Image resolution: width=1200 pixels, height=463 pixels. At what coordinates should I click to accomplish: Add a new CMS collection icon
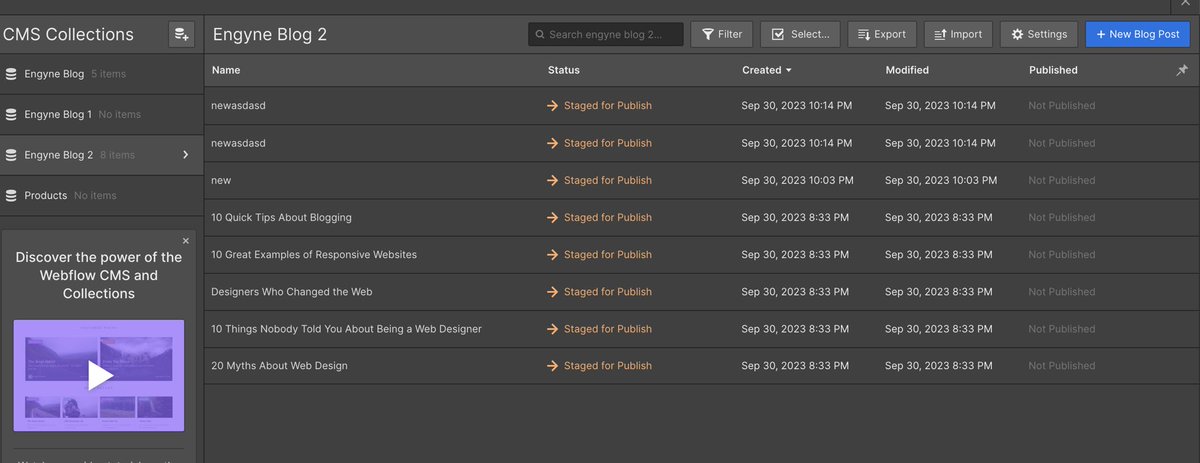pos(181,34)
